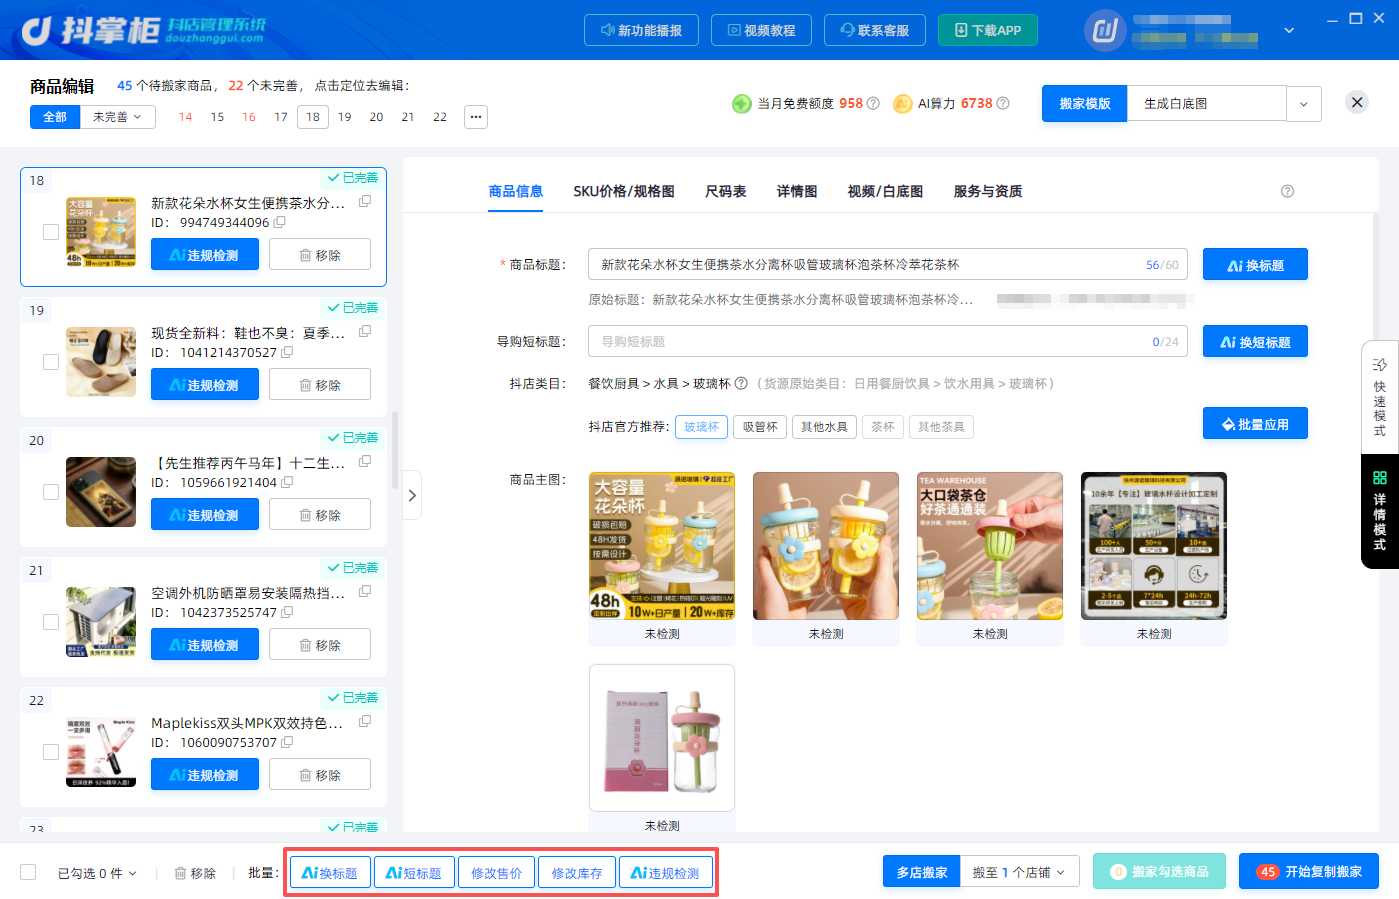Click green coin icon for free quota

point(742,104)
